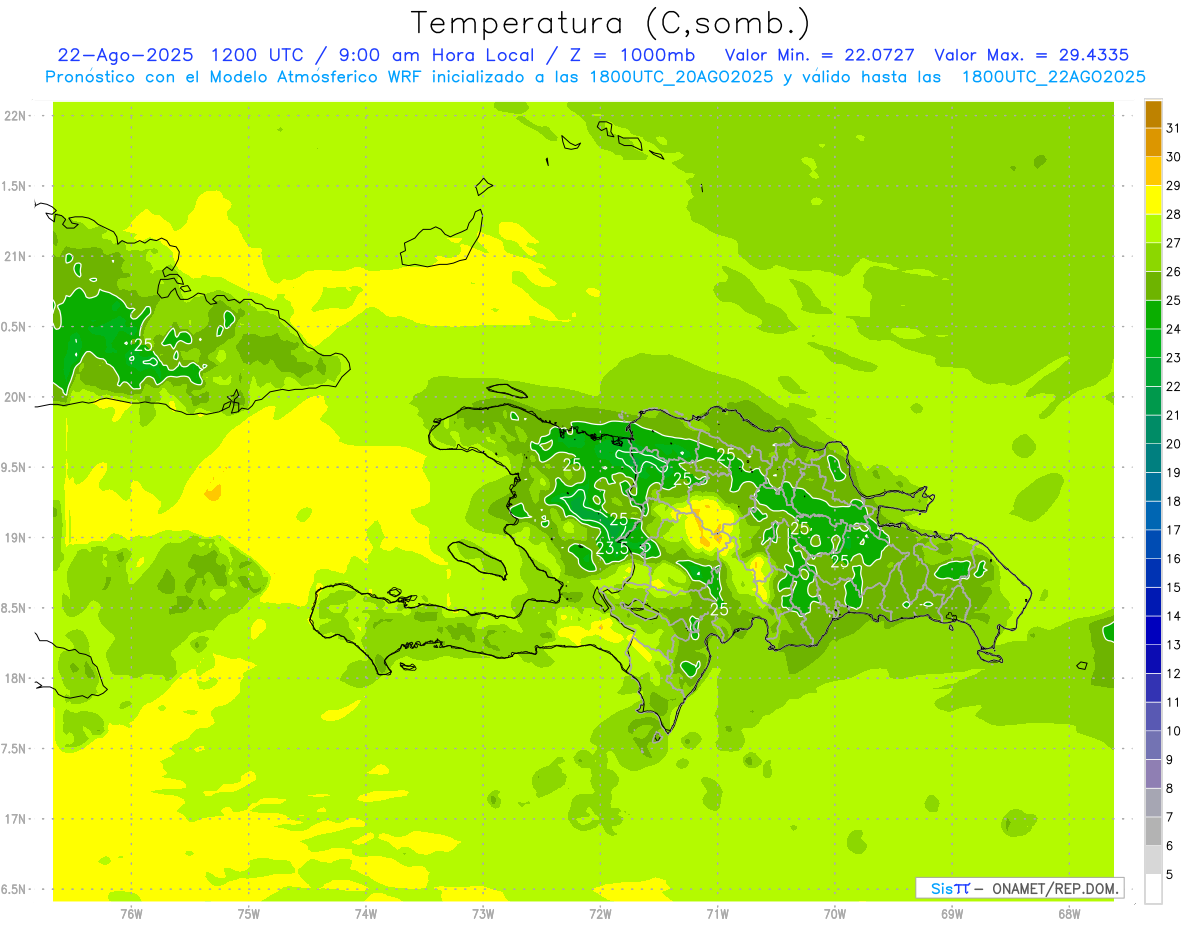
Task: Select "Valor Max. = 29.4335" value
Action: coord(1033,55)
